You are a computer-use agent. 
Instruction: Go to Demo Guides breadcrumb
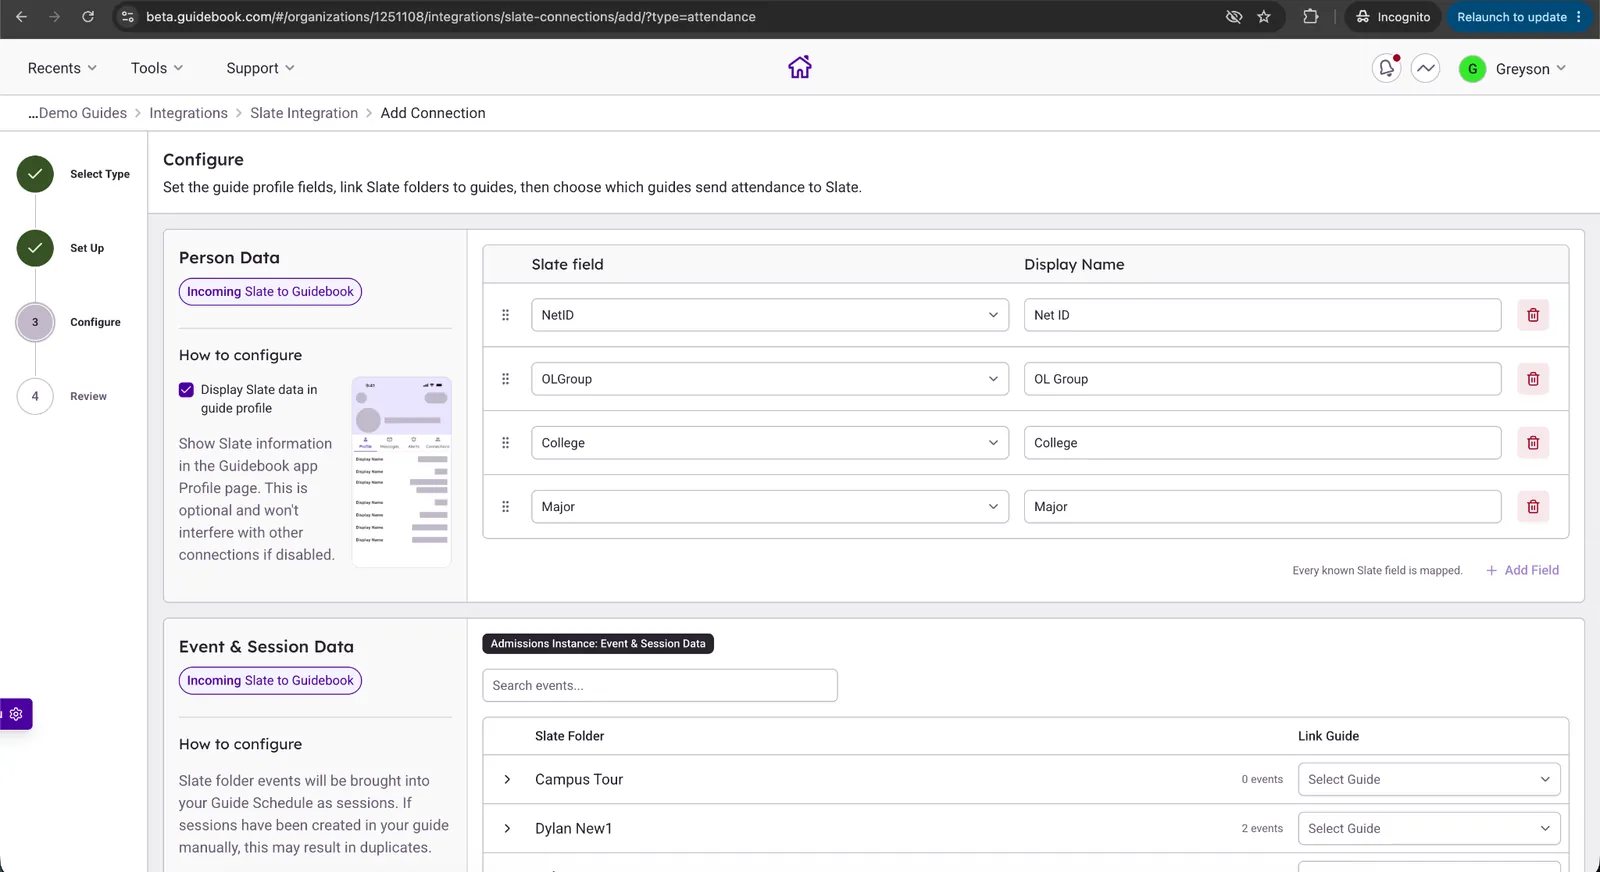(x=77, y=113)
